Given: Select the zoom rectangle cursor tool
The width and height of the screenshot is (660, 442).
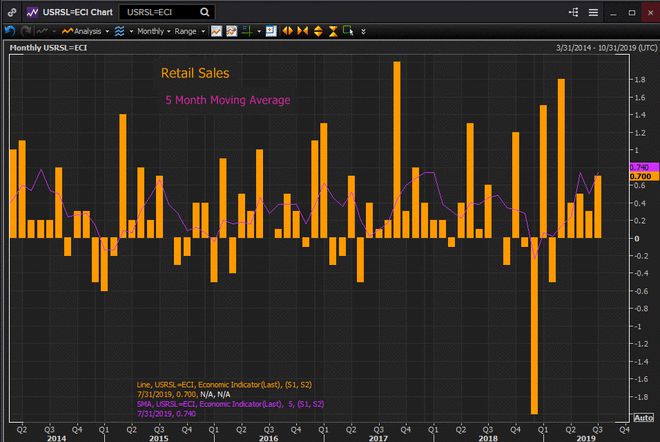Looking at the screenshot, I should [x=348, y=31].
